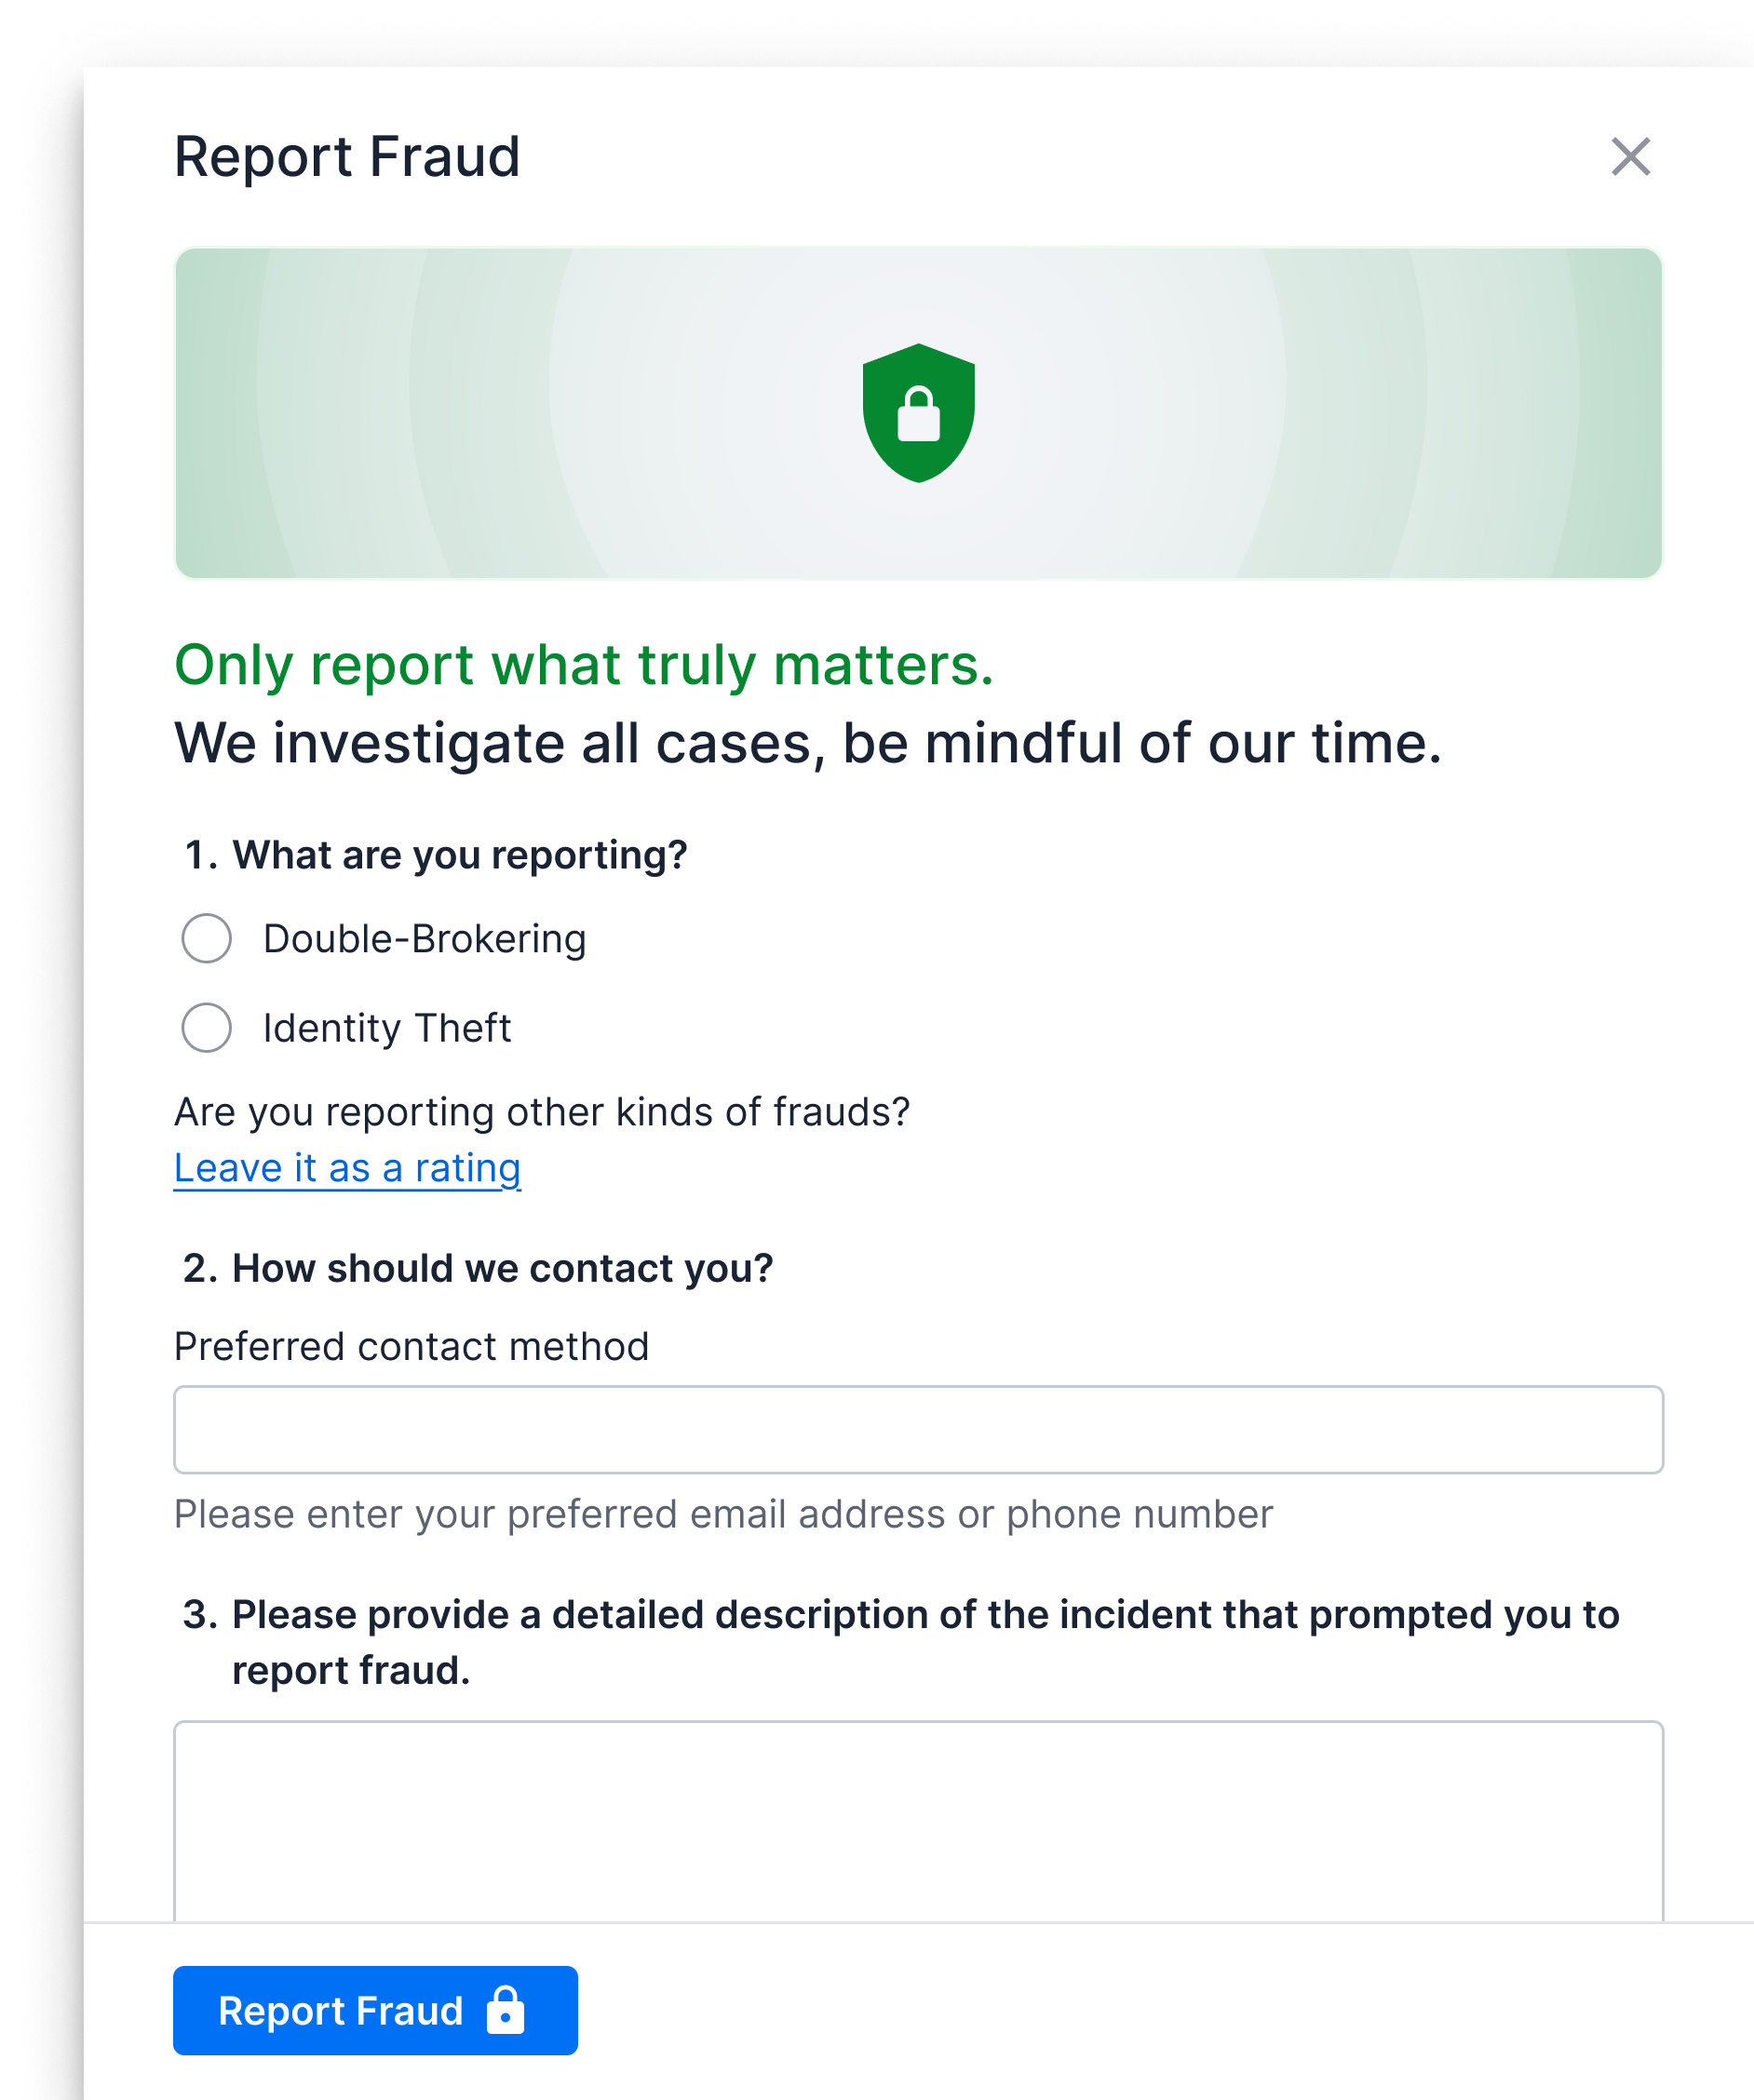Close the Report Fraud dialog
The width and height of the screenshot is (1754, 2100).
pos(1630,157)
